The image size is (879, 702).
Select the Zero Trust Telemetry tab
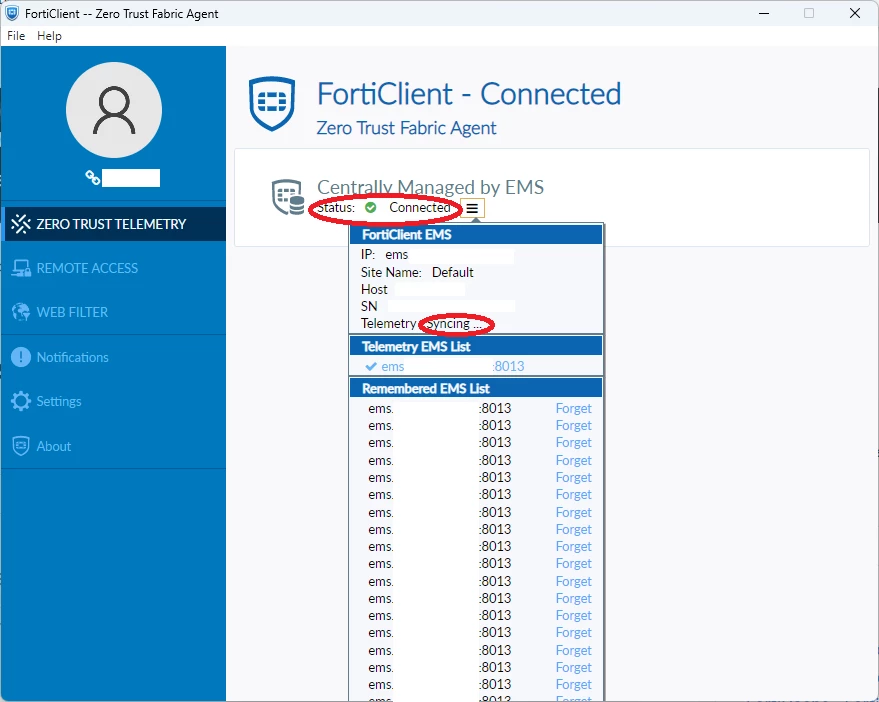coord(114,224)
